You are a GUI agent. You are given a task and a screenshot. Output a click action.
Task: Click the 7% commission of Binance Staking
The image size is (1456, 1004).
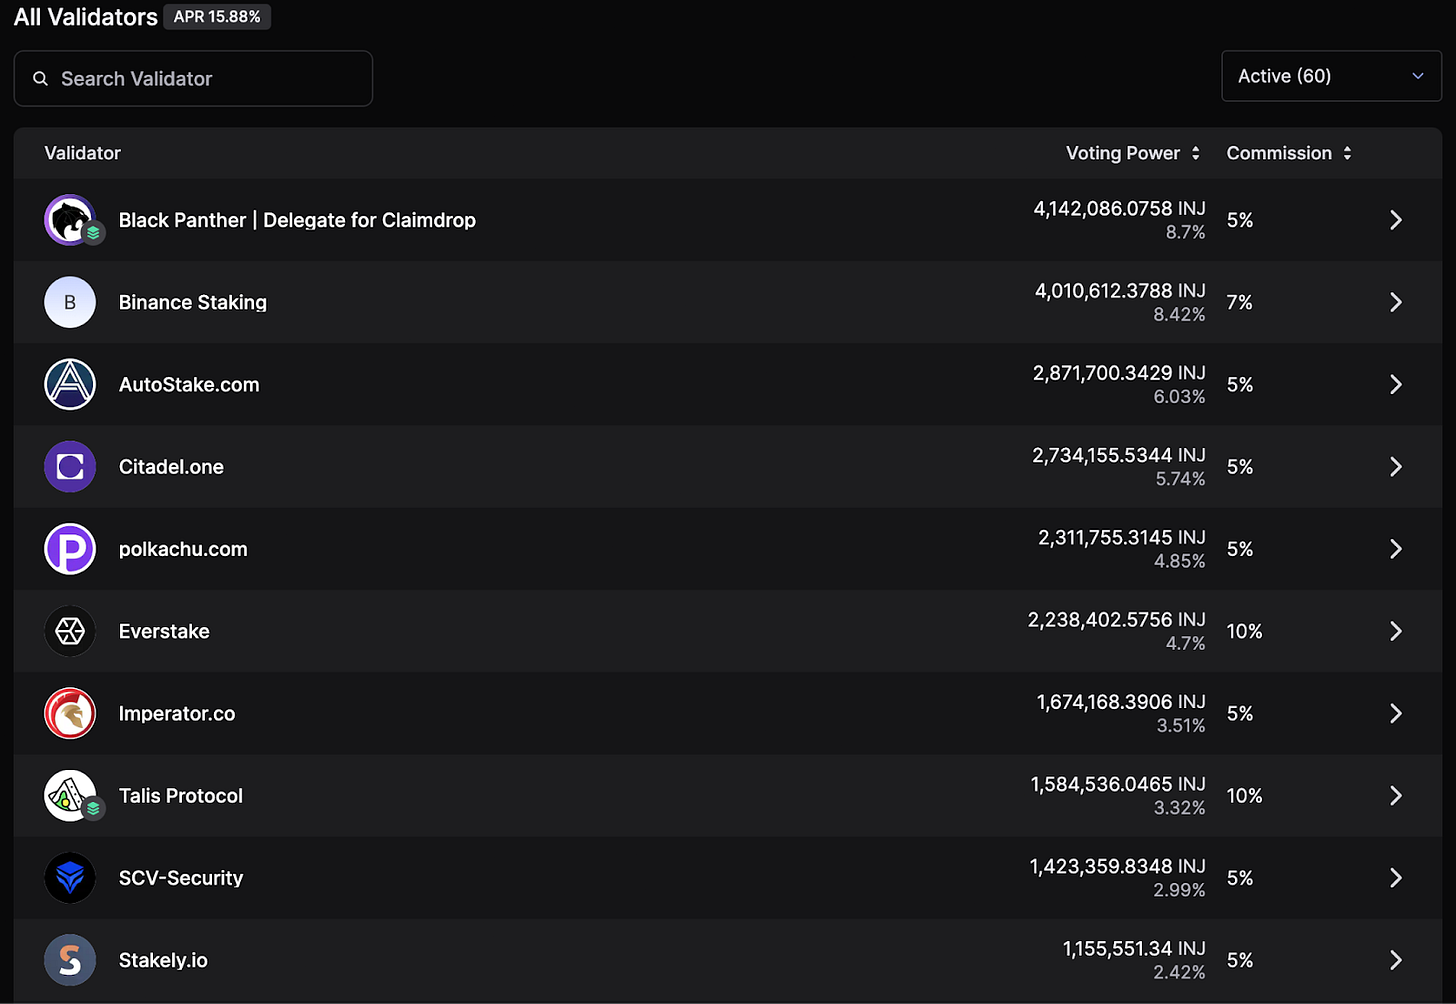[x=1240, y=302]
